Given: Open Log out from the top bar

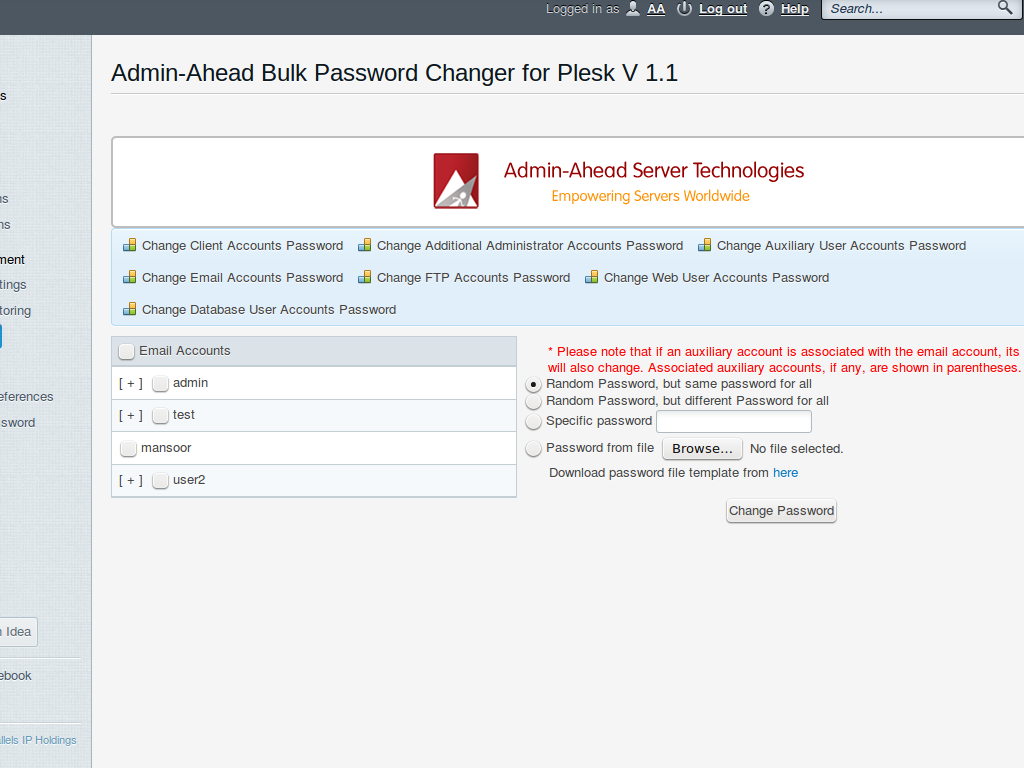Looking at the screenshot, I should pos(721,9).
